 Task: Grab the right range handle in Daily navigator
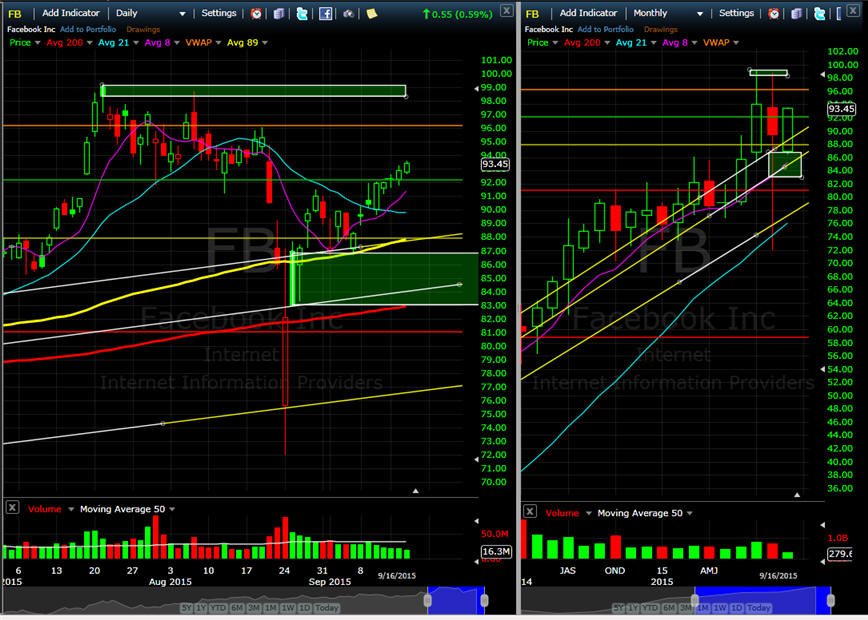[x=484, y=601]
